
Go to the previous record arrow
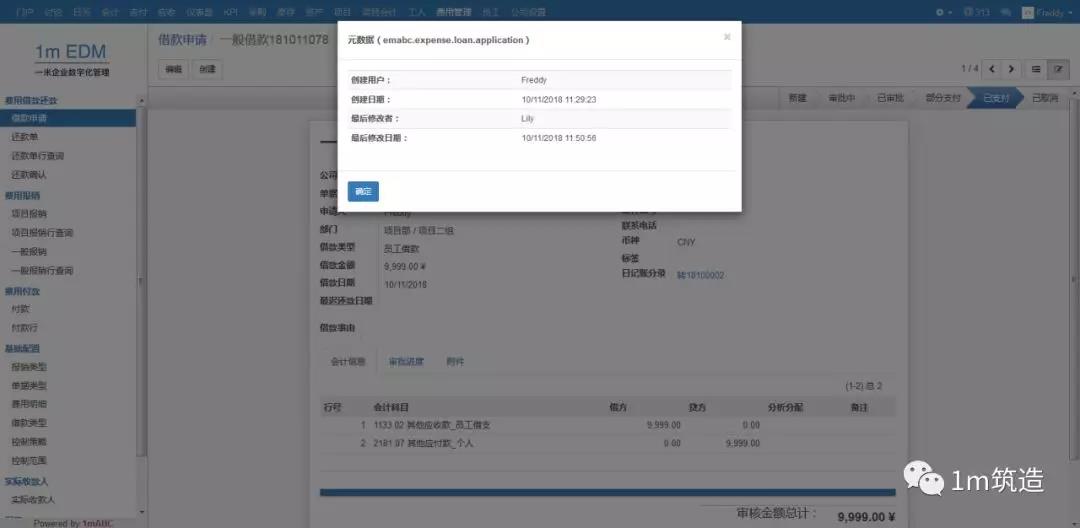coord(992,69)
